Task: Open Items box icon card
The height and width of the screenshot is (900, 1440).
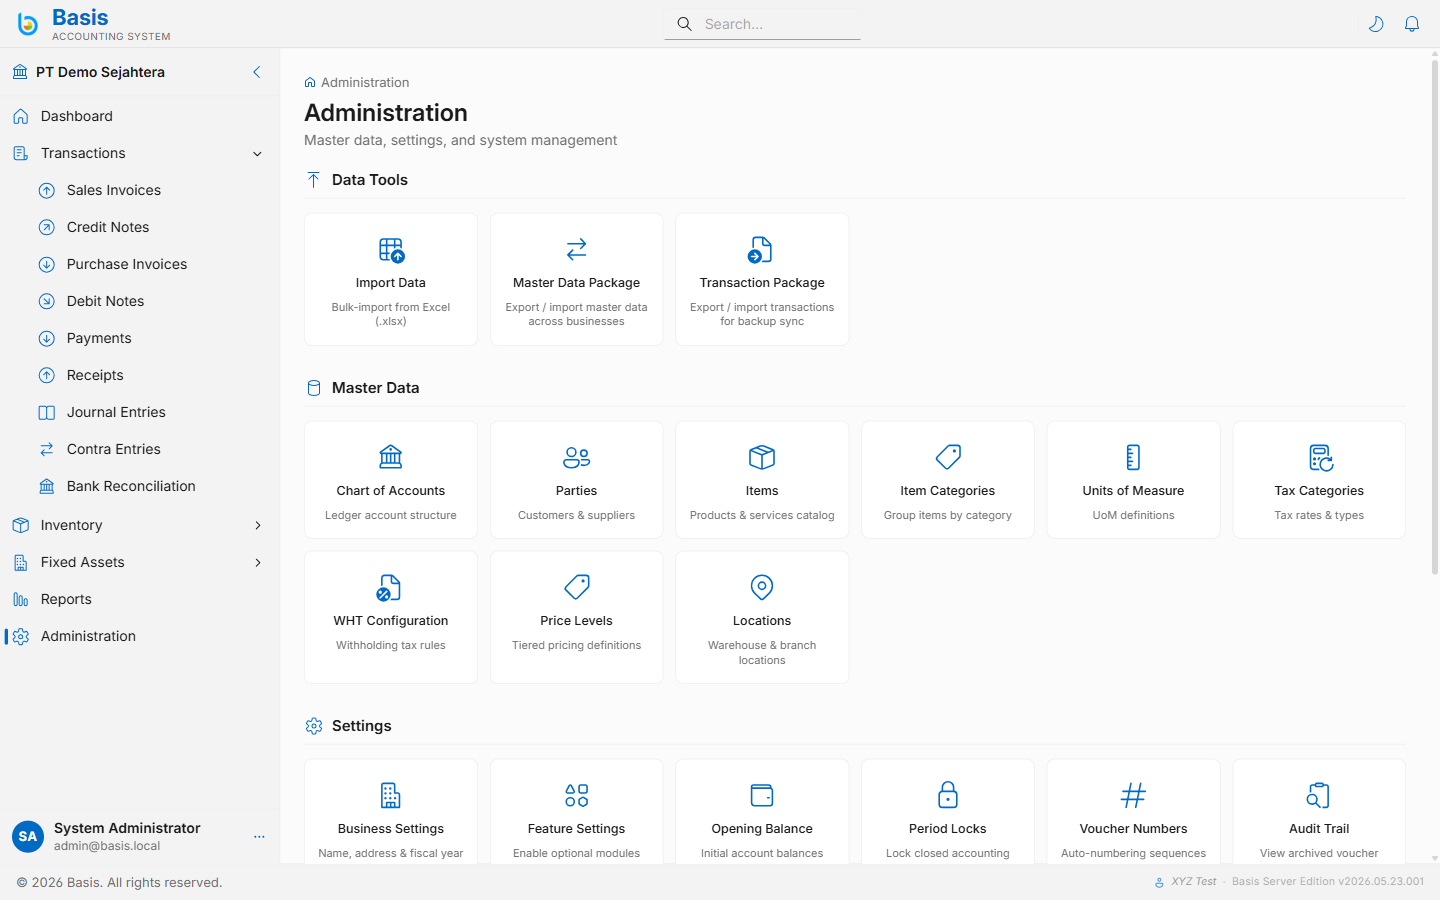Action: point(762,457)
